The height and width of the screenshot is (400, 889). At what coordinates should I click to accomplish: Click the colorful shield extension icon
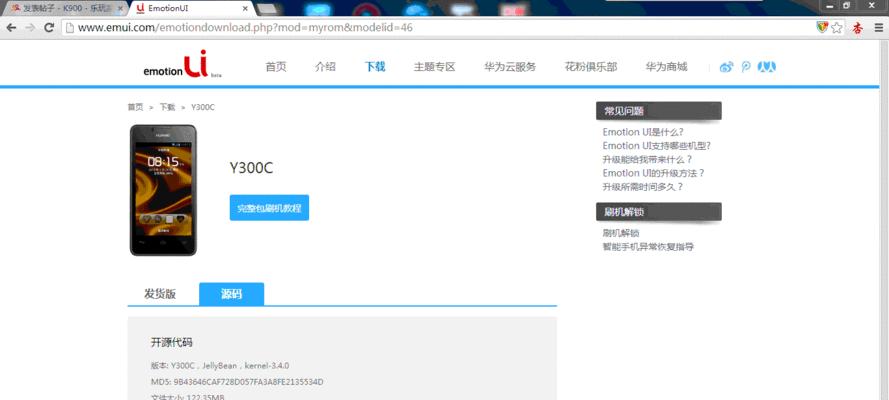tap(822, 27)
